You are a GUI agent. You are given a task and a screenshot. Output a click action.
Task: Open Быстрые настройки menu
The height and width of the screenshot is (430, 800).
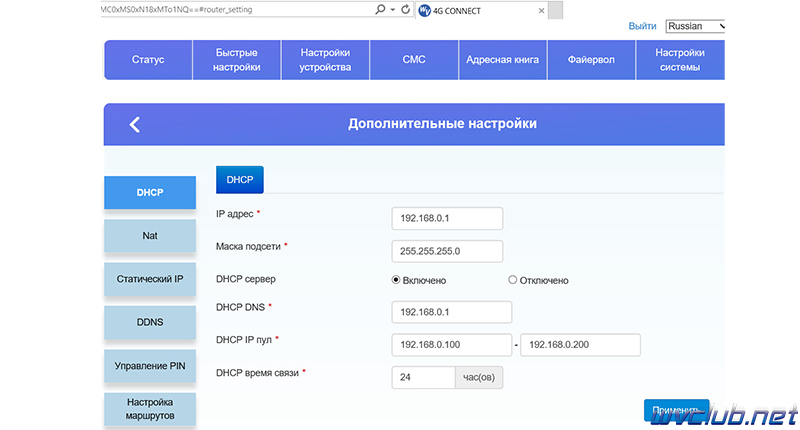(x=237, y=60)
